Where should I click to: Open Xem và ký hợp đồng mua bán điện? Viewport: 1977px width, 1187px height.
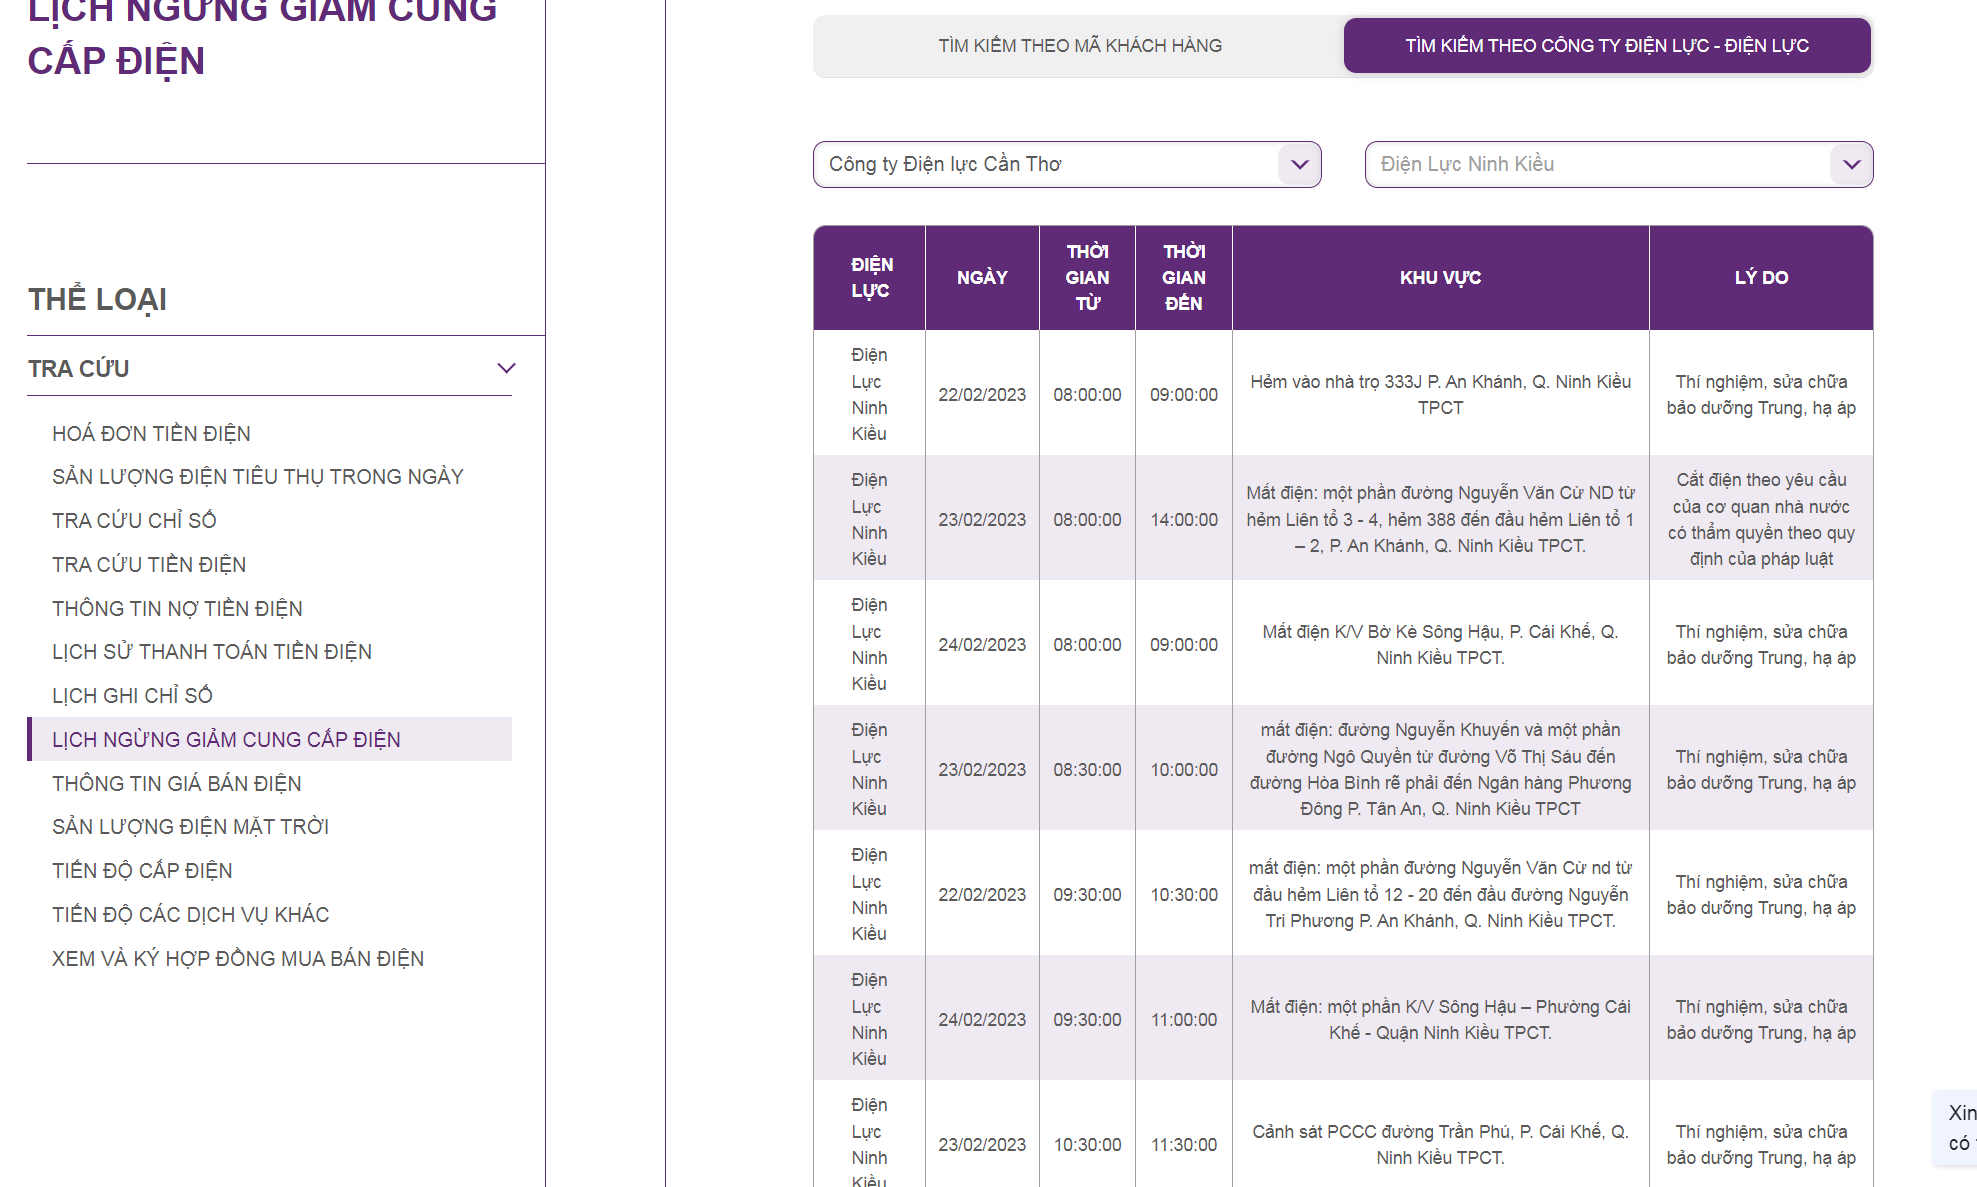[x=238, y=959]
